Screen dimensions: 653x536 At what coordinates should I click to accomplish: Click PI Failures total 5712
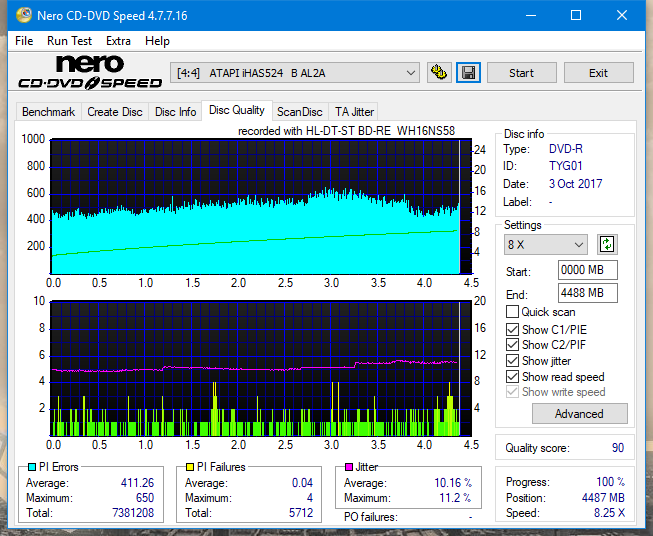click(301, 513)
